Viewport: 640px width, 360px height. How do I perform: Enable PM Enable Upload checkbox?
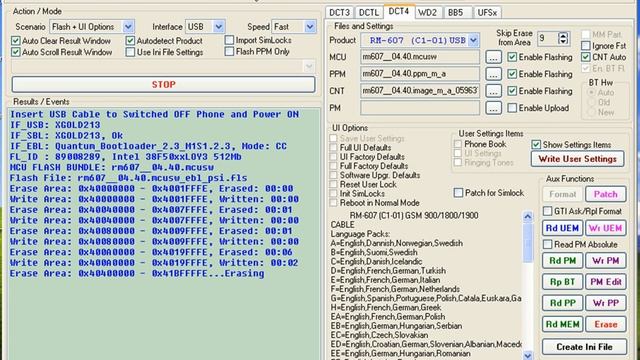(x=512, y=108)
